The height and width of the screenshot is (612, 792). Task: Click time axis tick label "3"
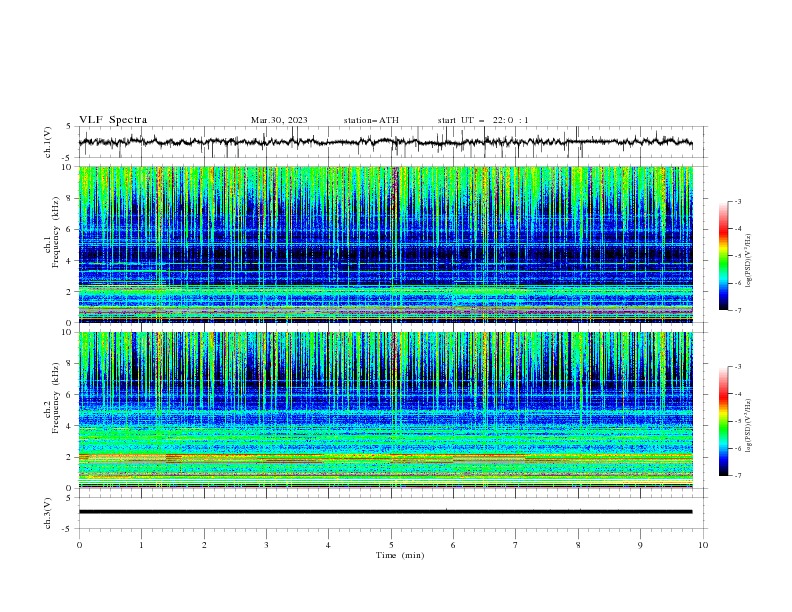click(266, 545)
